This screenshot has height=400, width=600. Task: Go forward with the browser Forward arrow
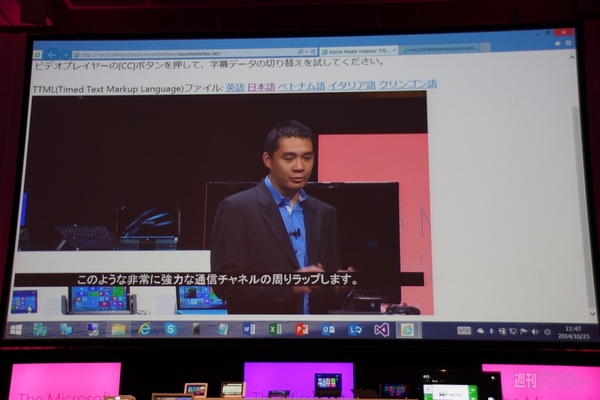tap(65, 55)
